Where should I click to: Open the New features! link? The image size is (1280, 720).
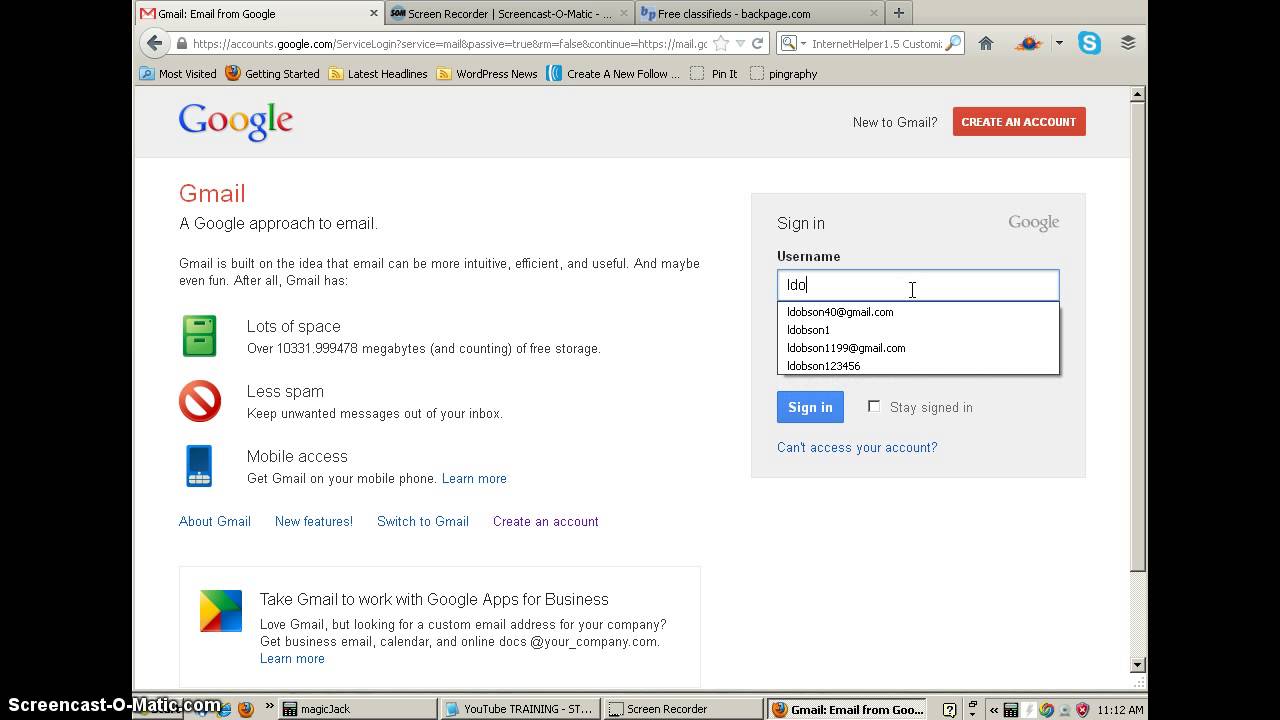(314, 521)
